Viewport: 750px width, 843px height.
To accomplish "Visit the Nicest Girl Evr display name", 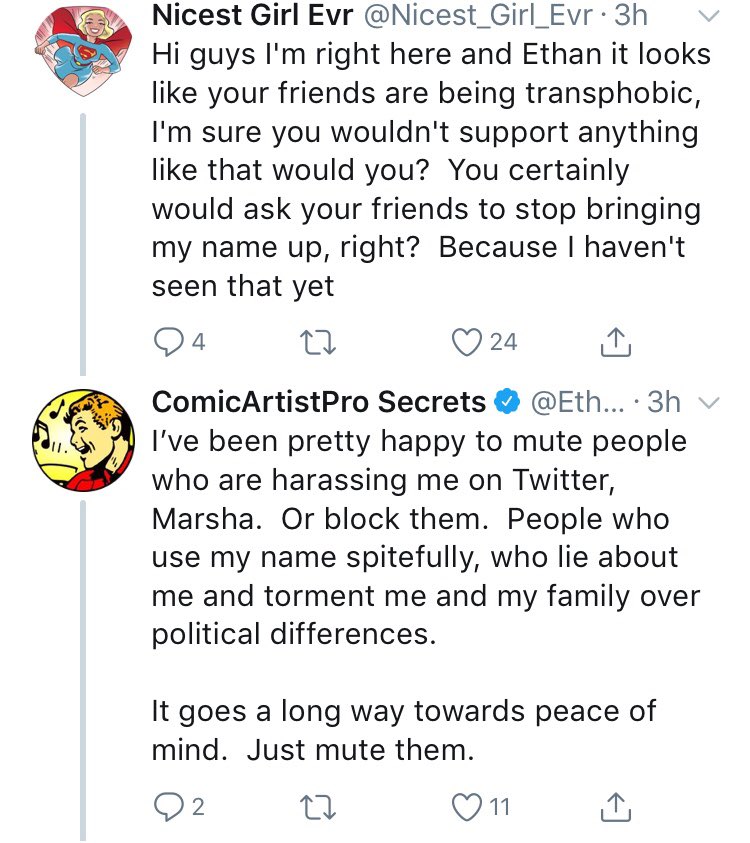I will [250, 16].
